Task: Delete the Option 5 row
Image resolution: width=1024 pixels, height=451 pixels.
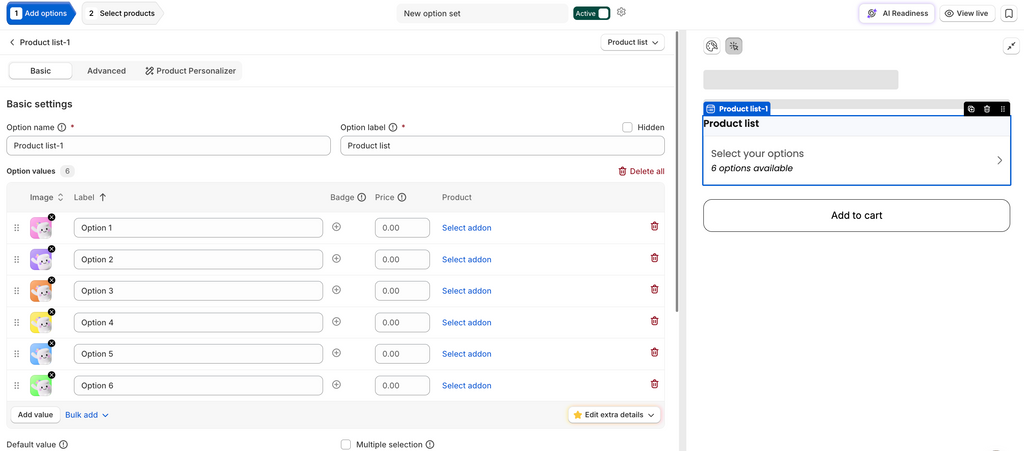Action: coord(654,352)
